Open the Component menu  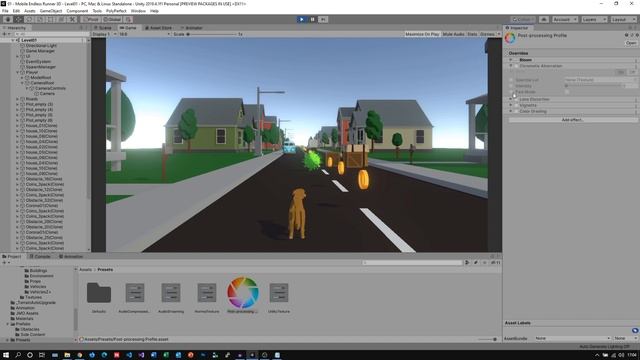[x=77, y=11]
